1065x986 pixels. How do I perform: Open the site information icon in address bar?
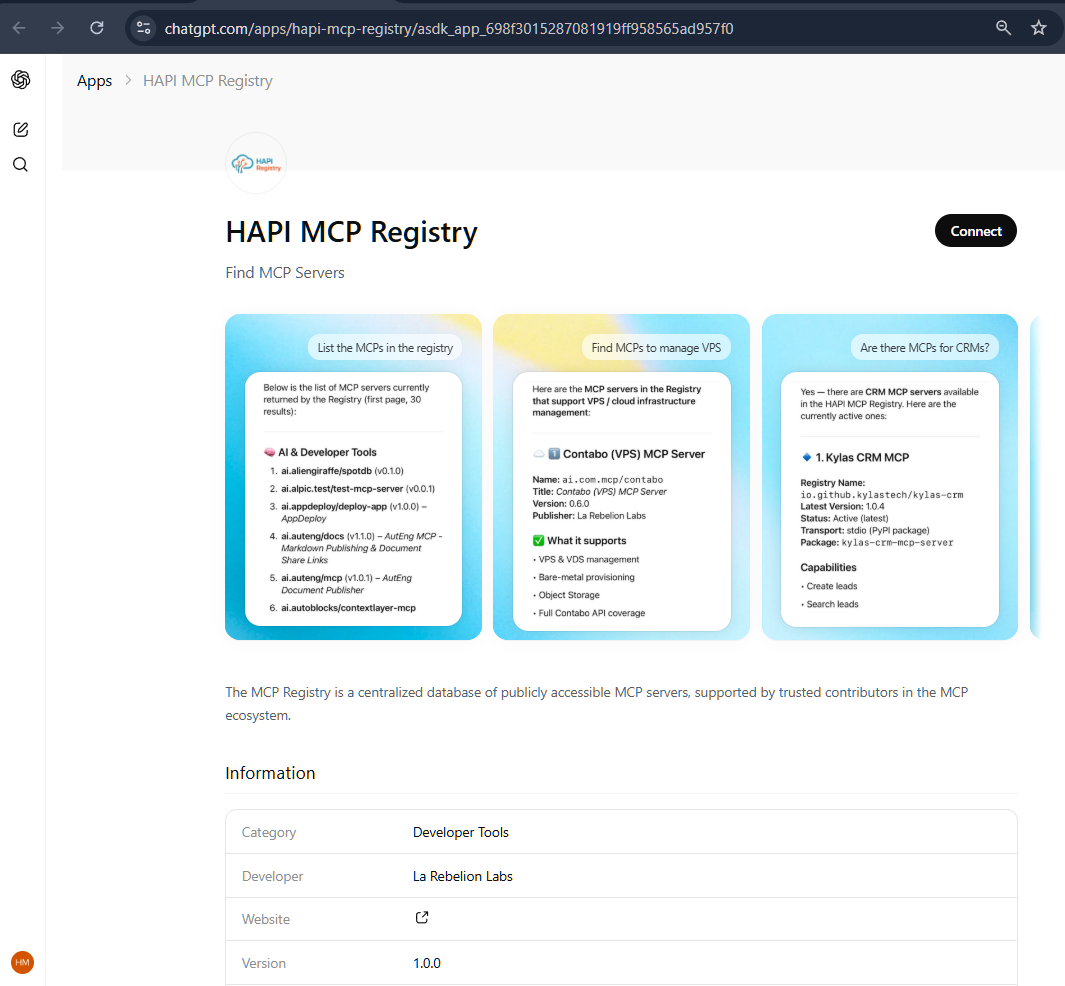(143, 27)
